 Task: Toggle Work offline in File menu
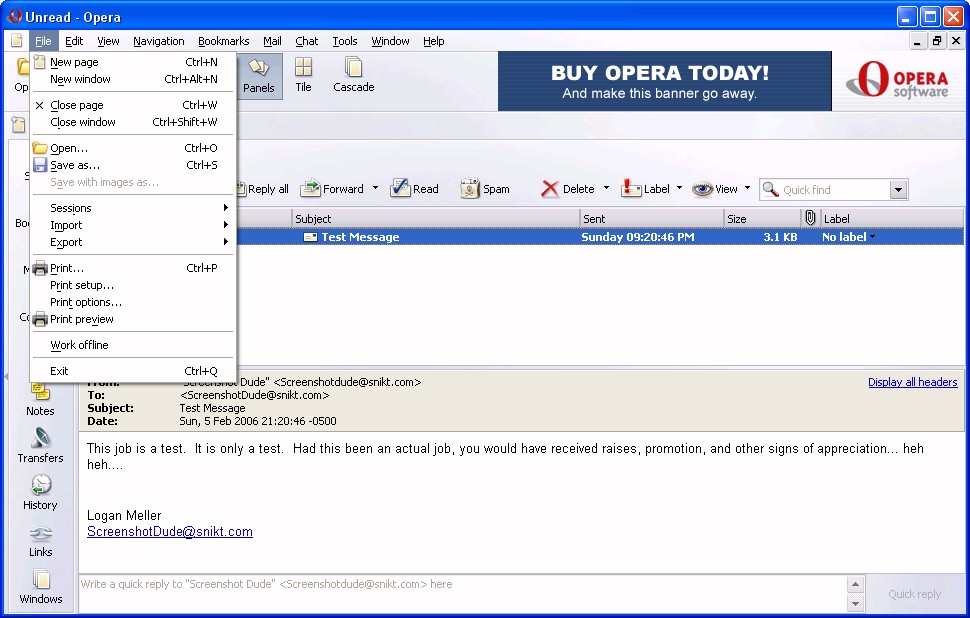click(79, 345)
